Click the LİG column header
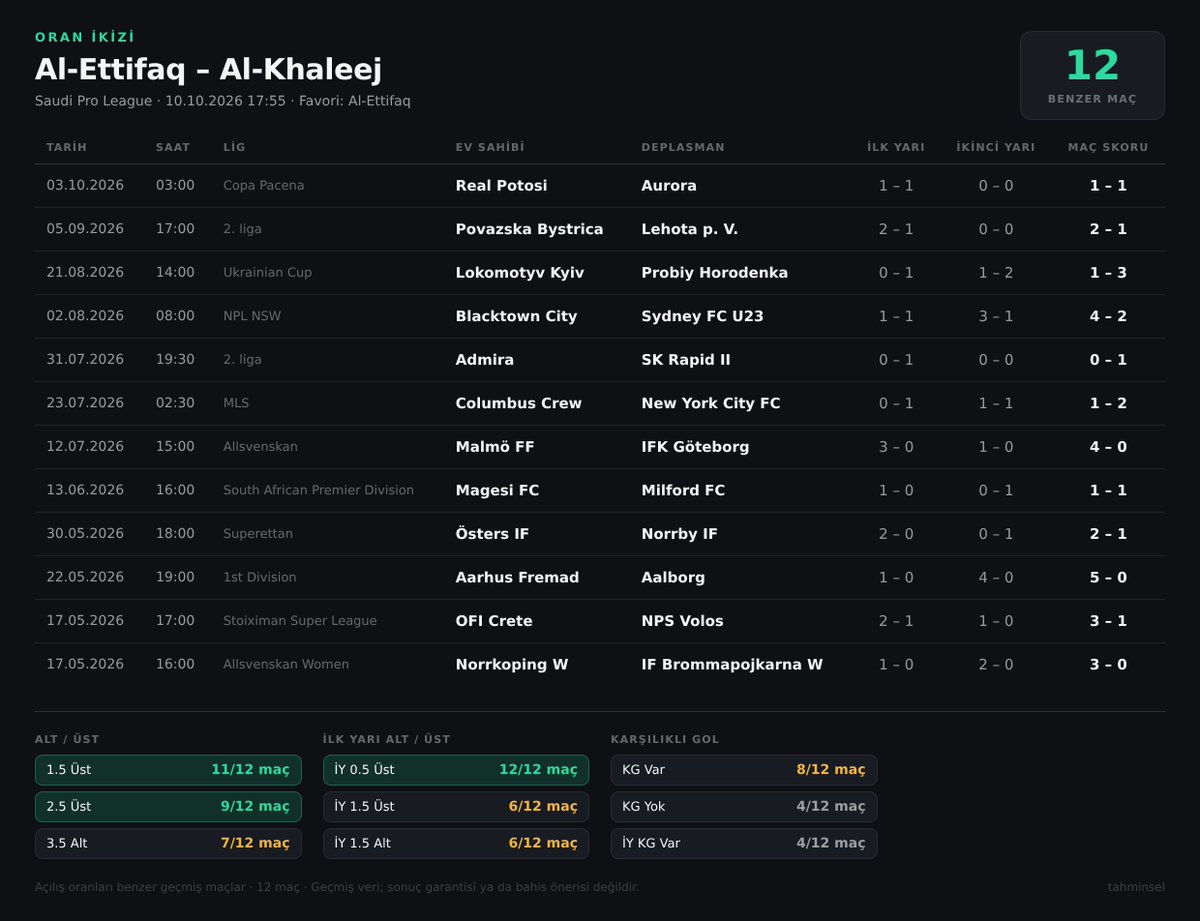This screenshot has width=1200, height=921. (x=234, y=147)
